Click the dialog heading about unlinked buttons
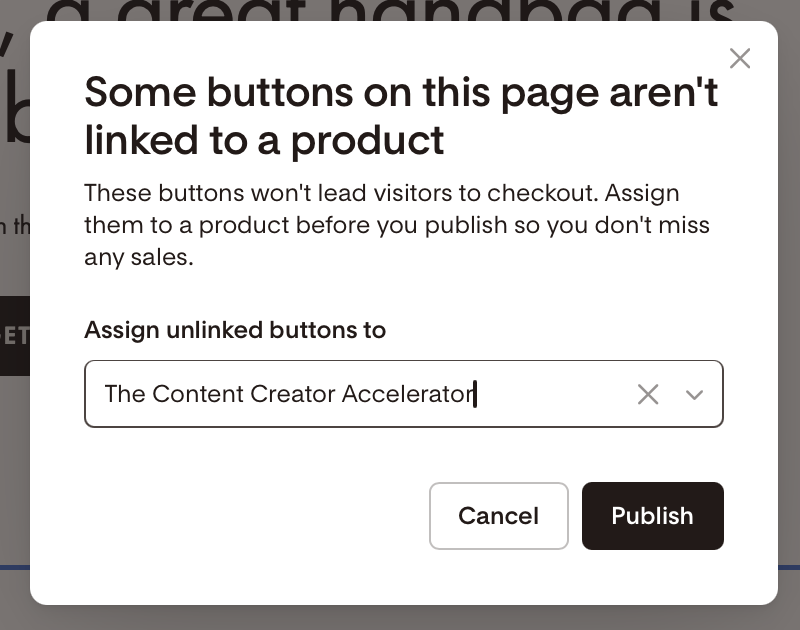This screenshot has width=800, height=630. (x=401, y=116)
